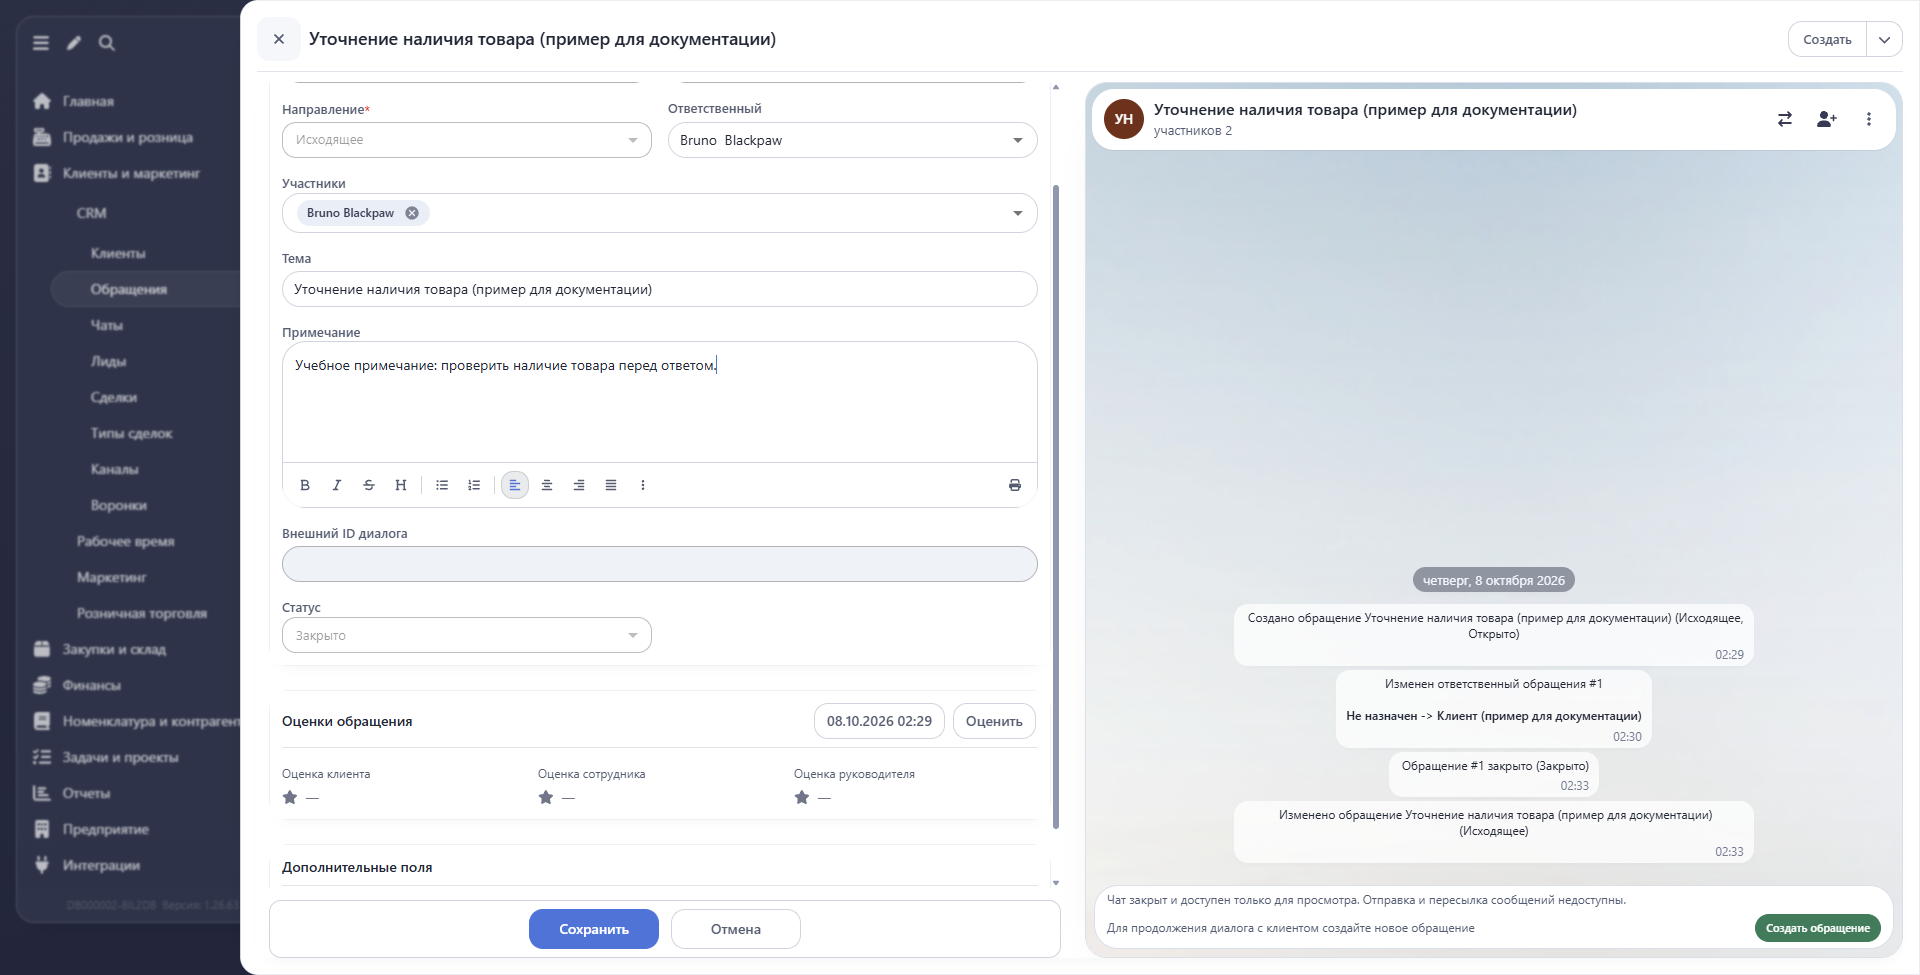This screenshot has width=1920, height=975.
Task: Apply strikethrough formatting in note editor
Action: pos(369,485)
